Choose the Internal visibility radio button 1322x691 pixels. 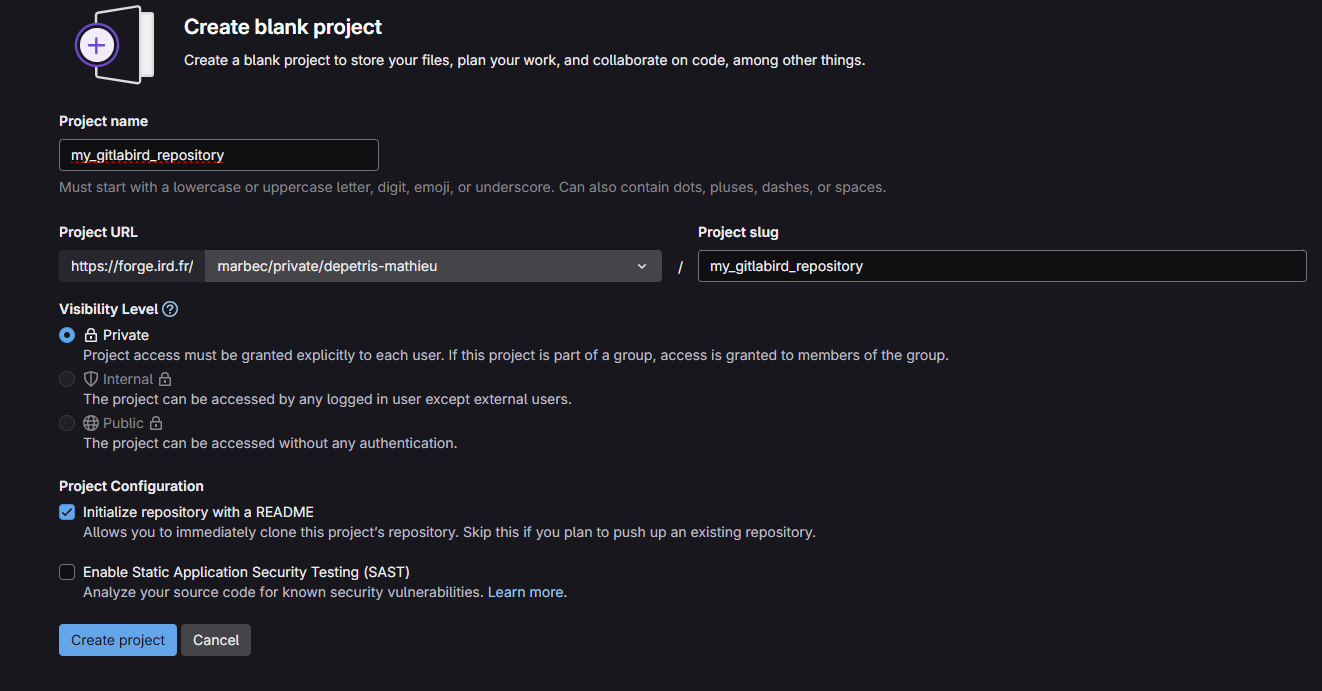tap(67, 379)
